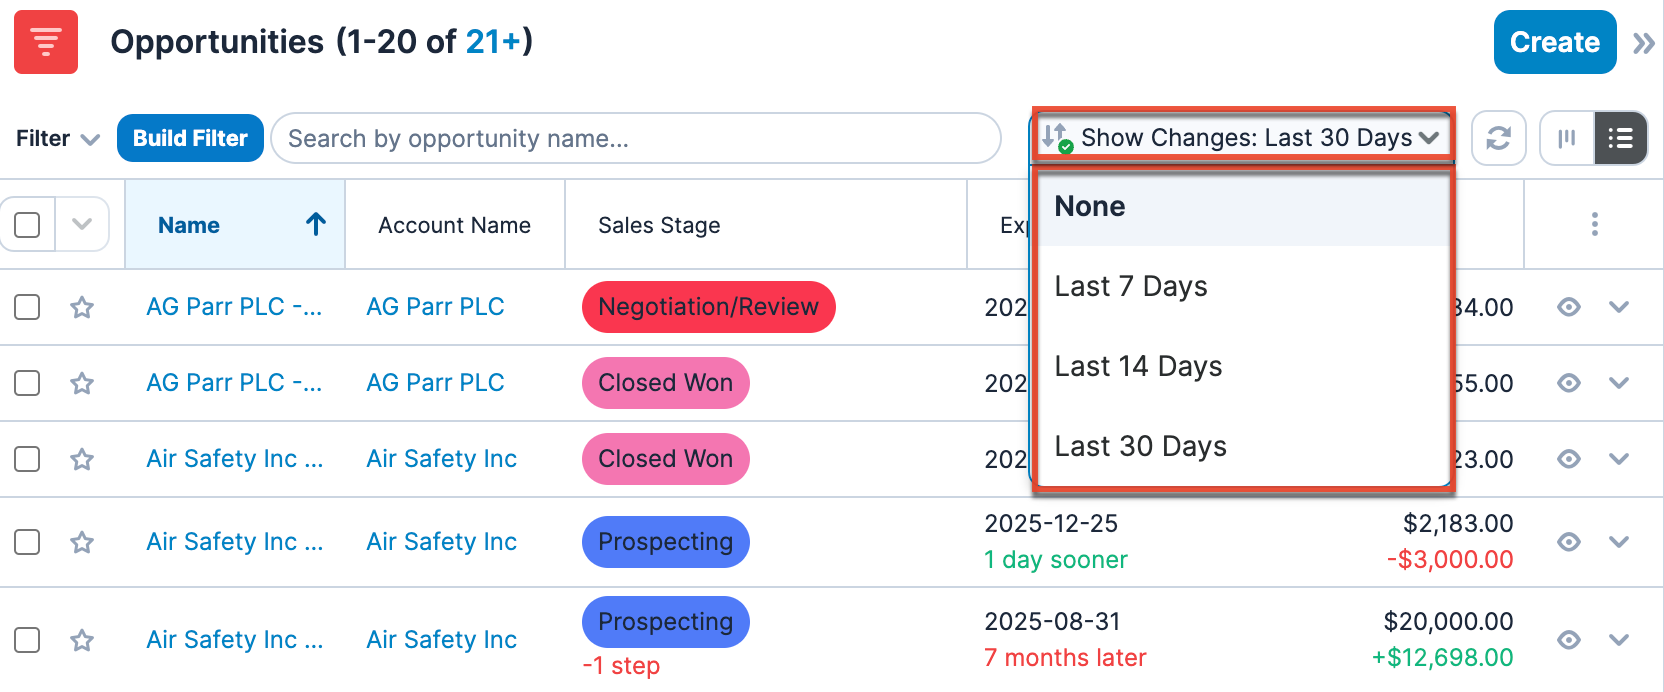Select the first AG Parr PLC row checkbox

tap(28, 307)
